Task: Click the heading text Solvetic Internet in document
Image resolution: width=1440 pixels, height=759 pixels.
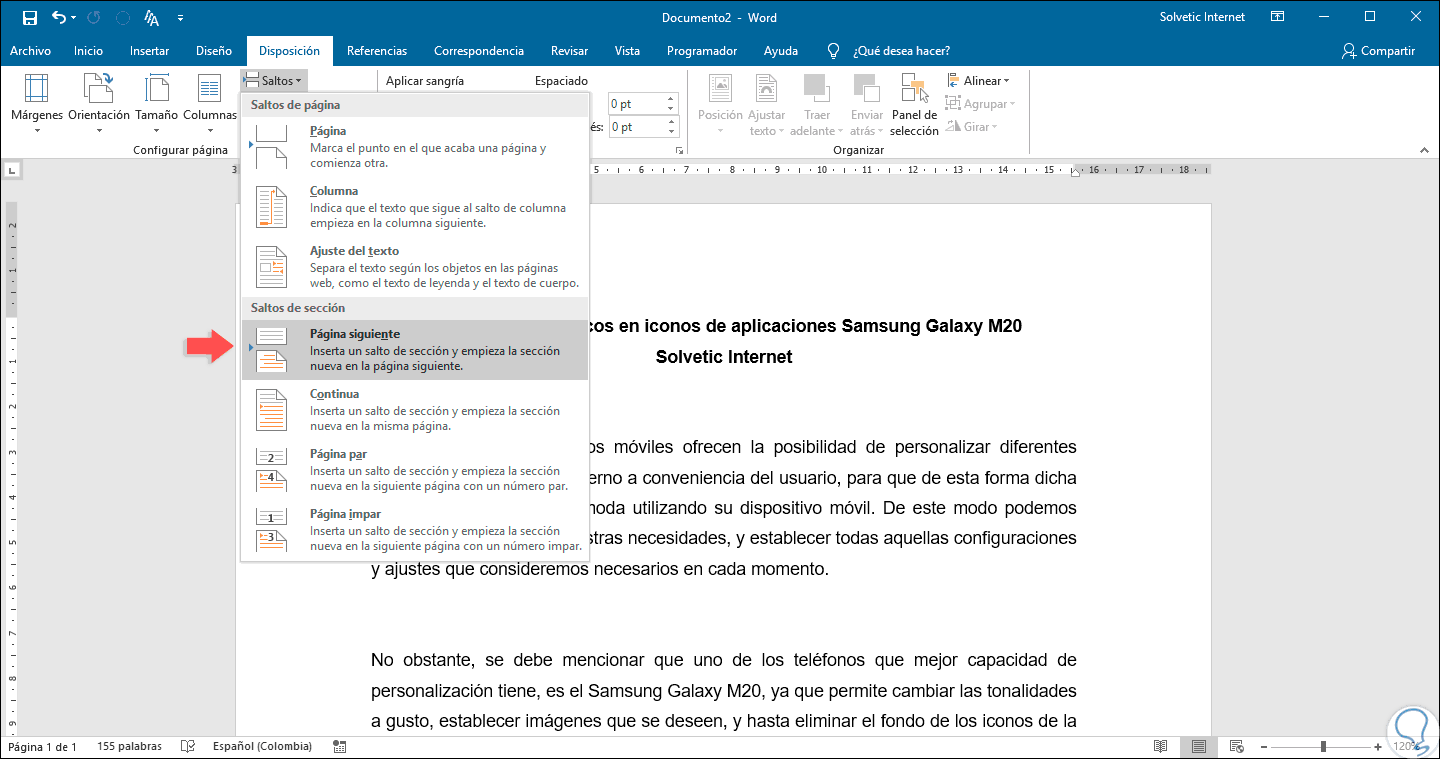Action: click(724, 357)
